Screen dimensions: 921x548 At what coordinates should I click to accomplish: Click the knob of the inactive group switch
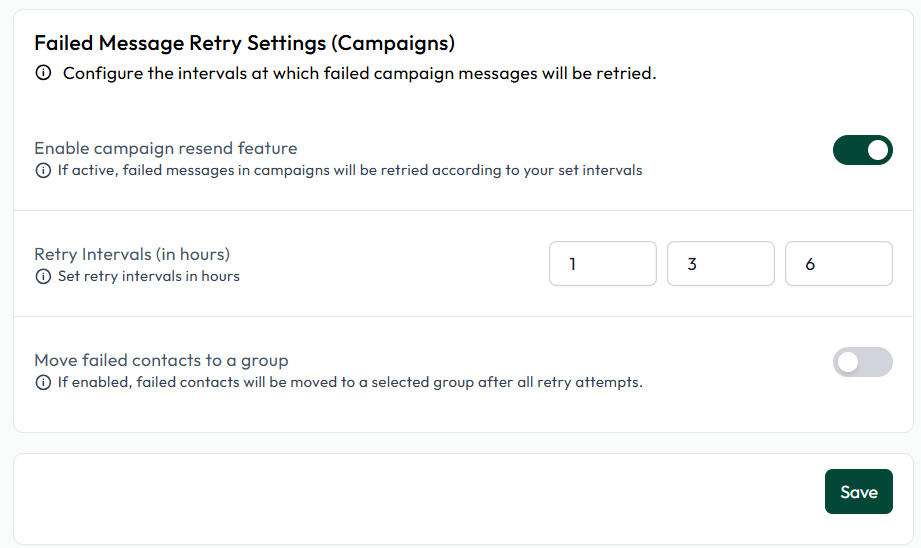pos(848,362)
